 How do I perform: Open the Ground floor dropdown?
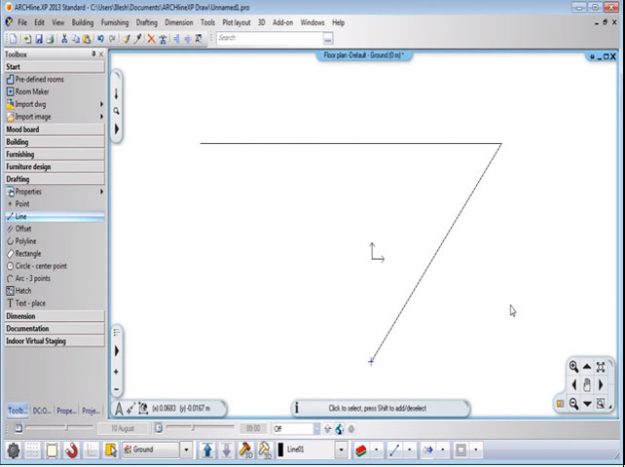[x=186, y=450]
